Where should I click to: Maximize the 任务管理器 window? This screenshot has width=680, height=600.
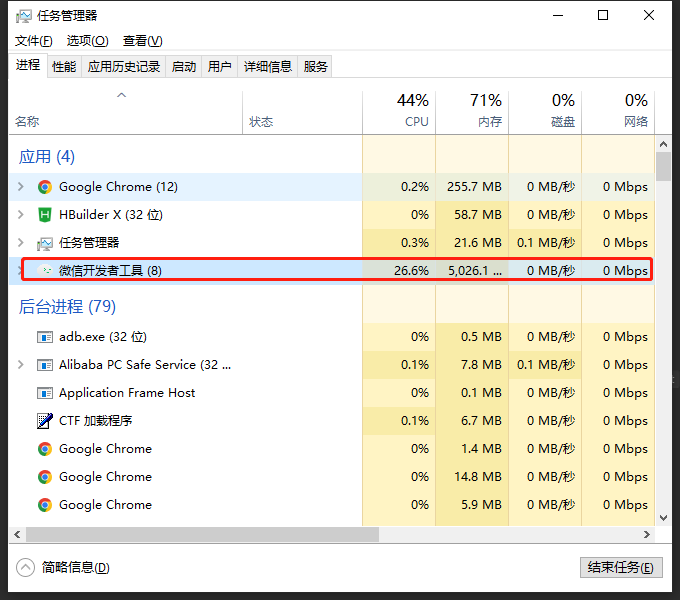[603, 16]
